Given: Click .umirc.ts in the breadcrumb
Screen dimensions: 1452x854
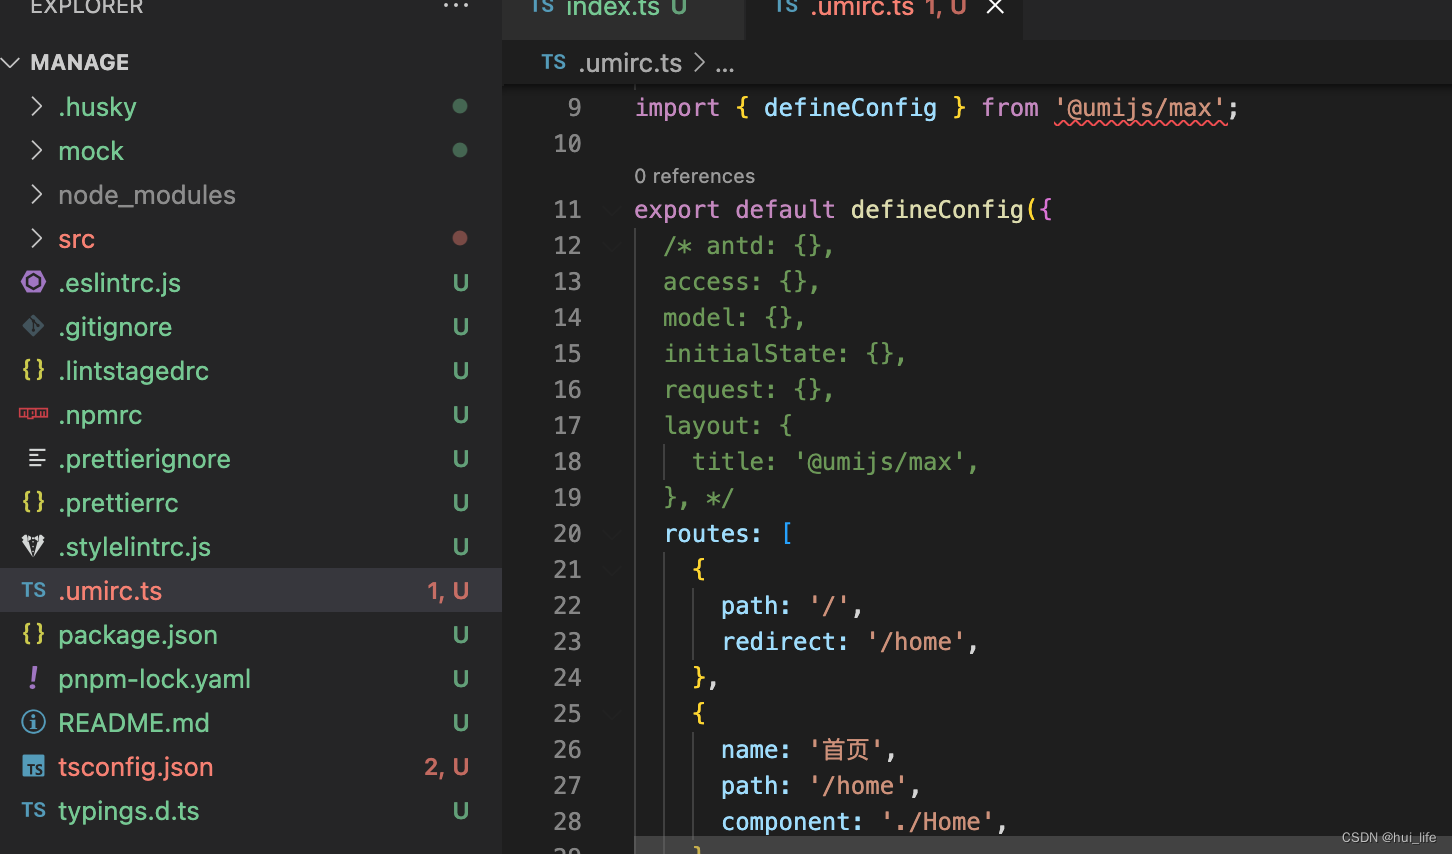Looking at the screenshot, I should [630, 63].
